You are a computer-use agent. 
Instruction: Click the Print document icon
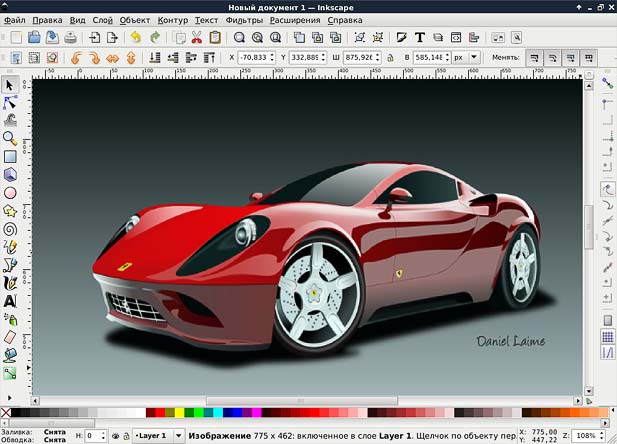pyautogui.click(x=70, y=37)
